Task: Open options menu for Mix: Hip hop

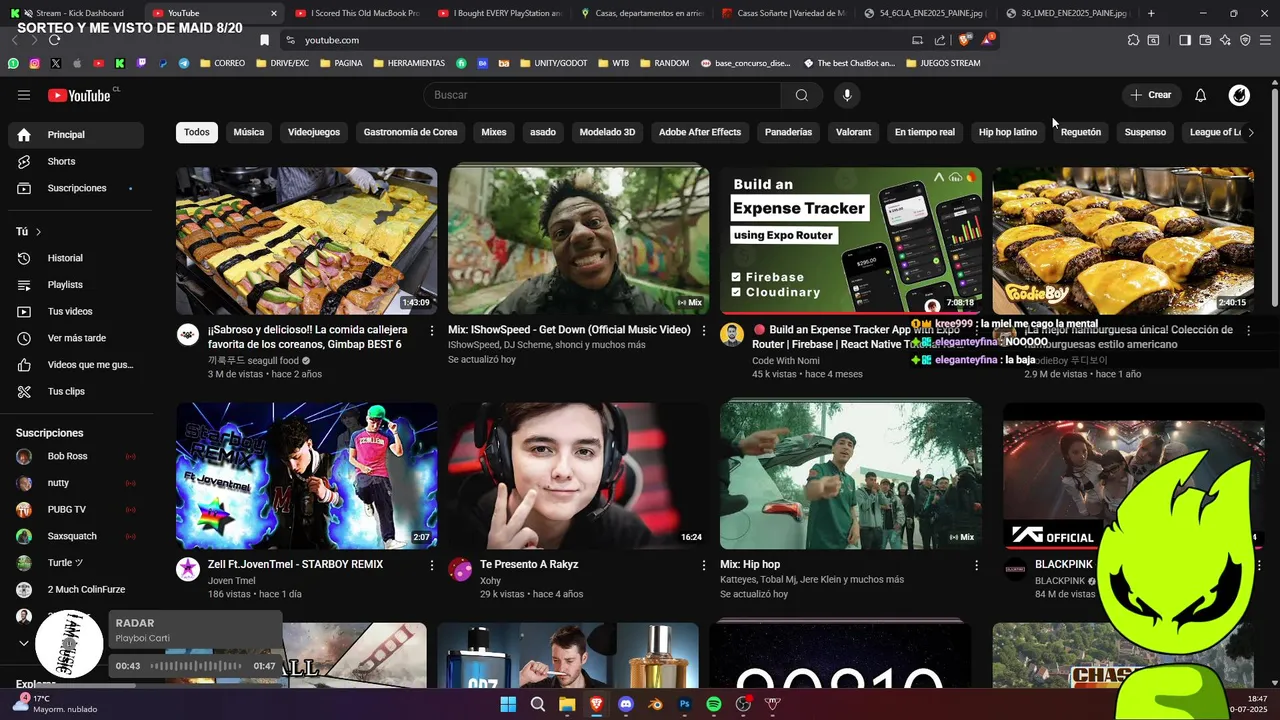Action: pos(976,565)
